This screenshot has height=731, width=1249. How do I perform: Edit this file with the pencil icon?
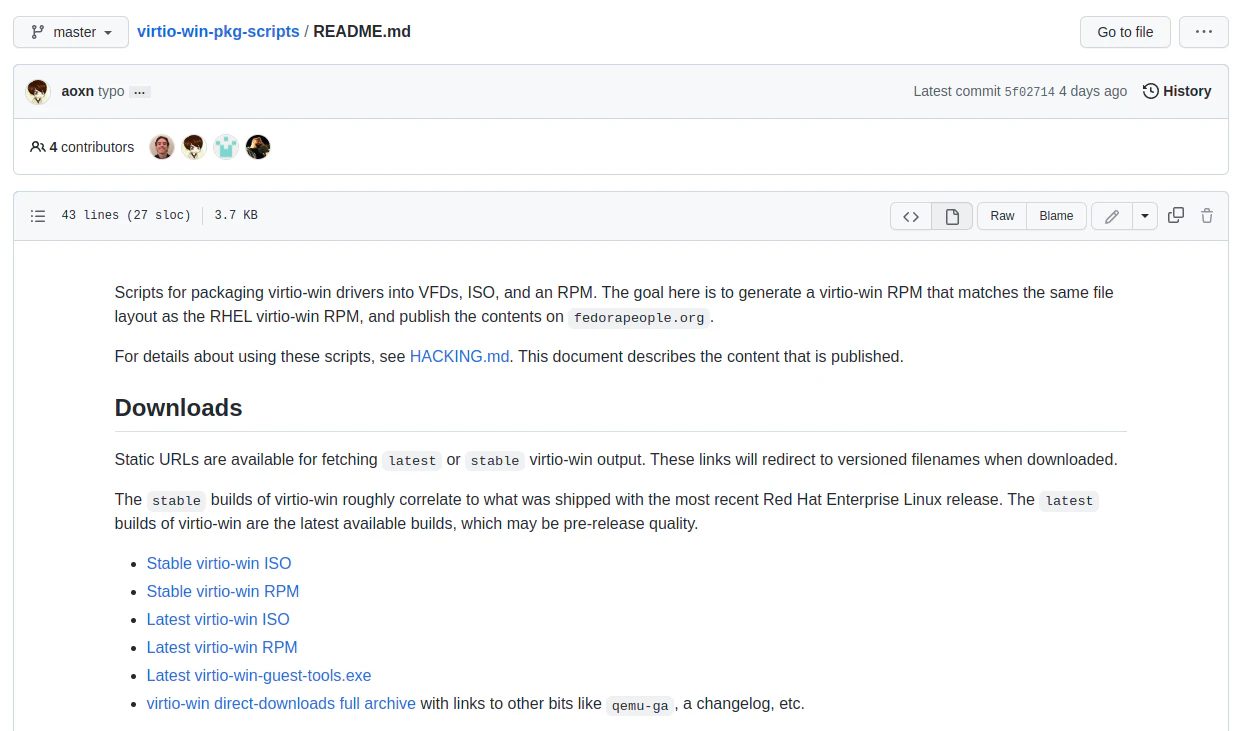[1112, 216]
